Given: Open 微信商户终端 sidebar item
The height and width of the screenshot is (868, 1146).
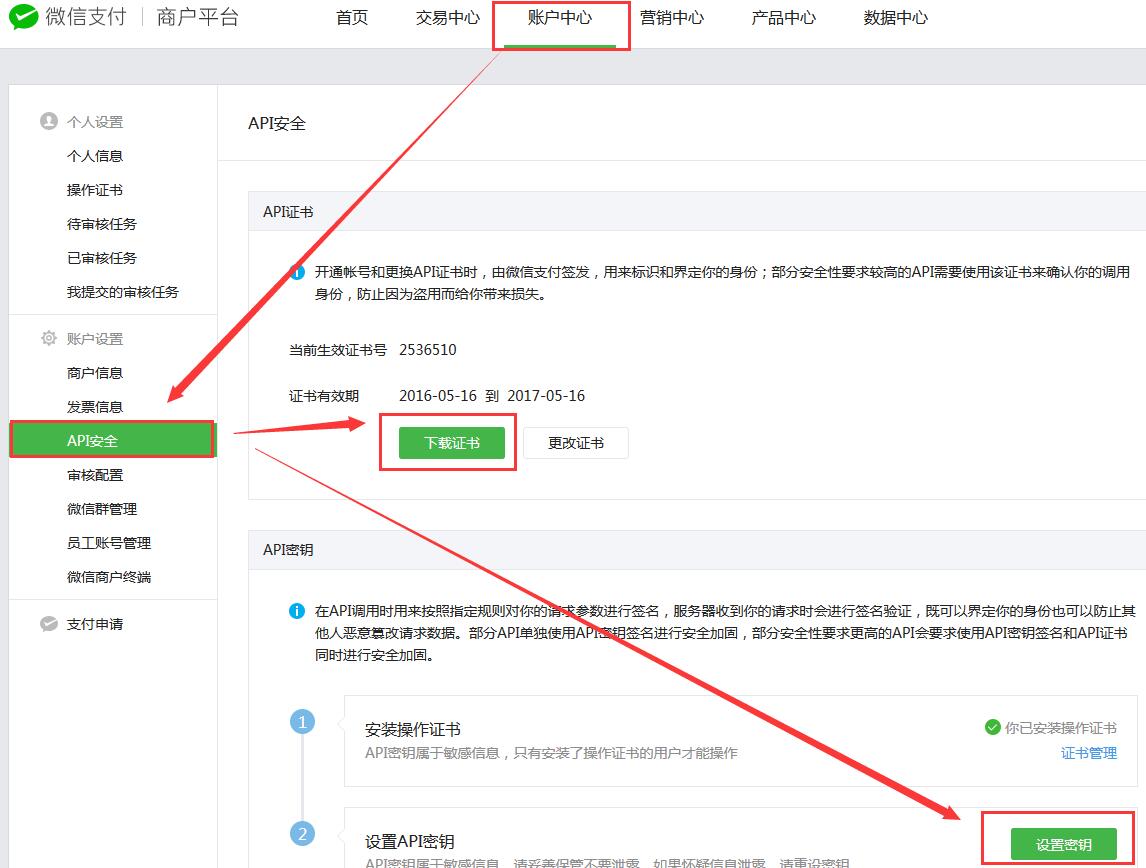Looking at the screenshot, I should (x=109, y=576).
